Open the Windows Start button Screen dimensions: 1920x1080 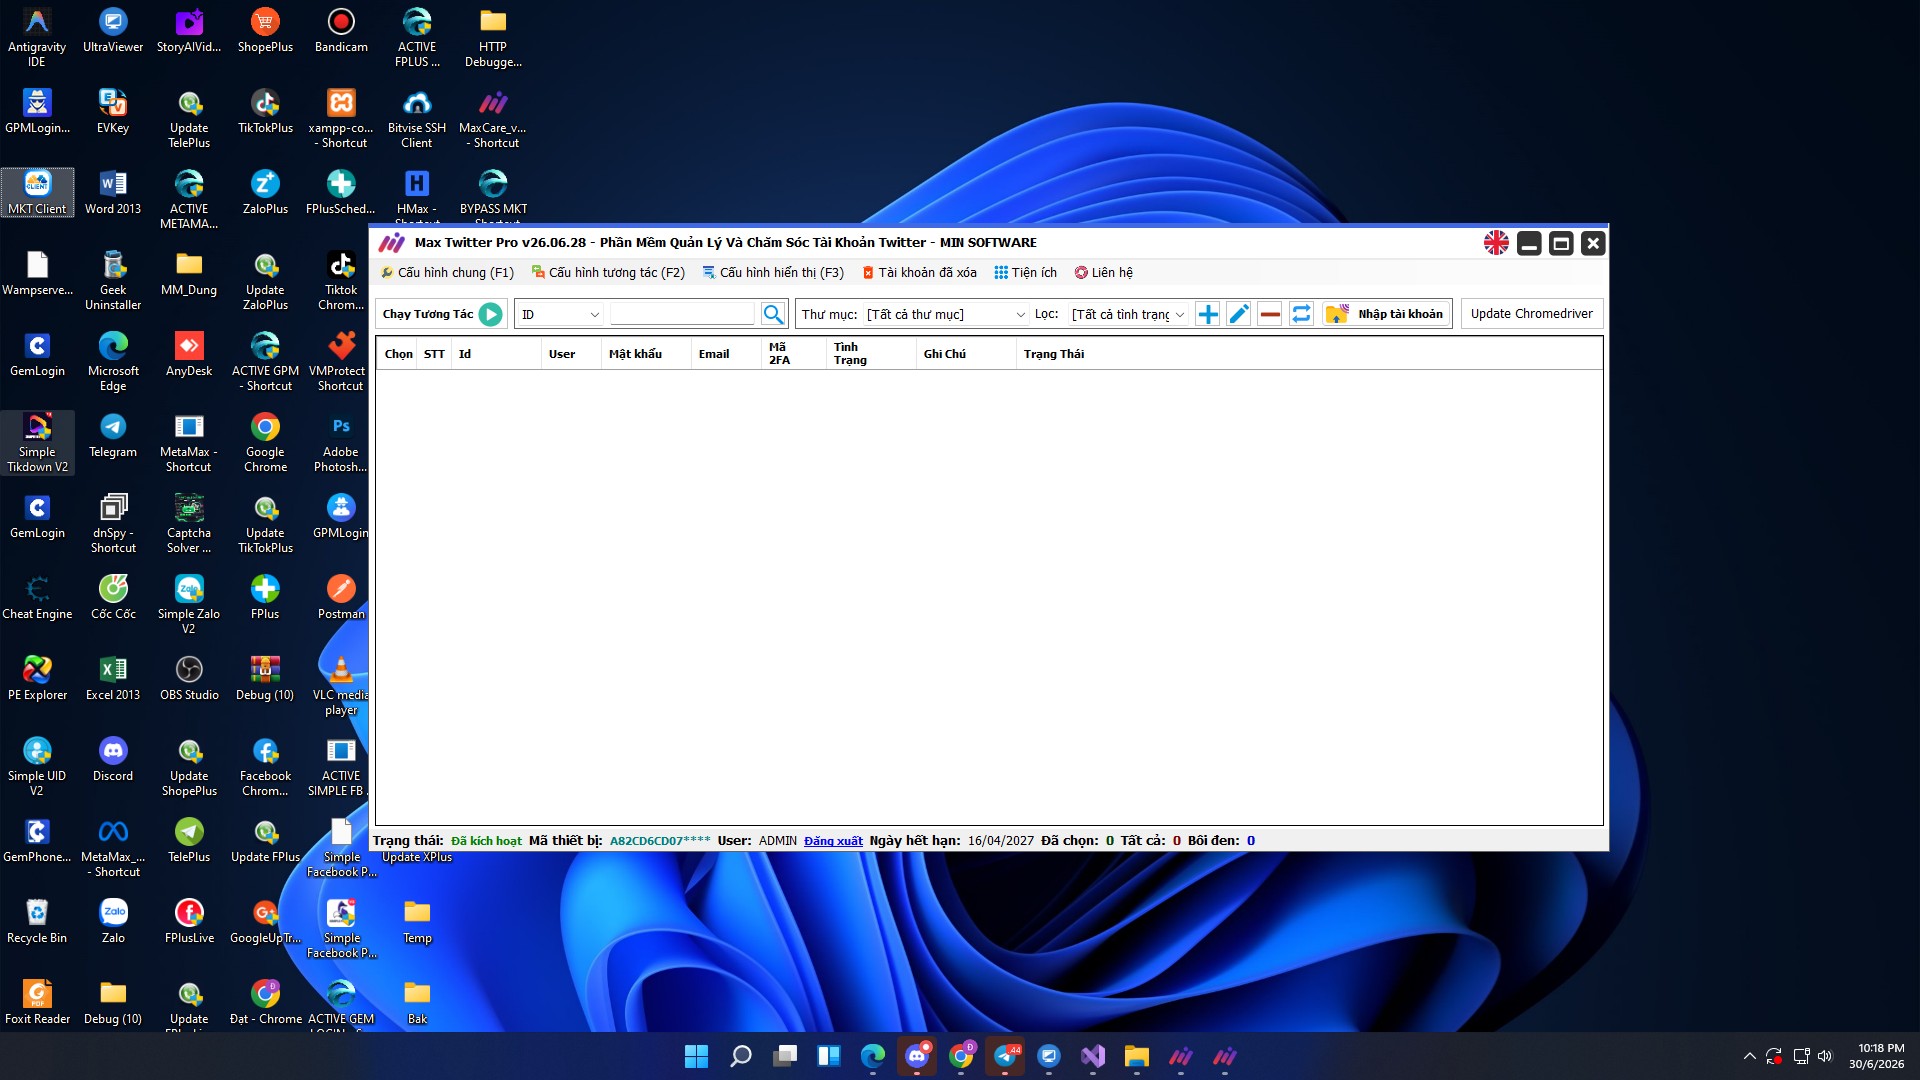pyautogui.click(x=696, y=1056)
